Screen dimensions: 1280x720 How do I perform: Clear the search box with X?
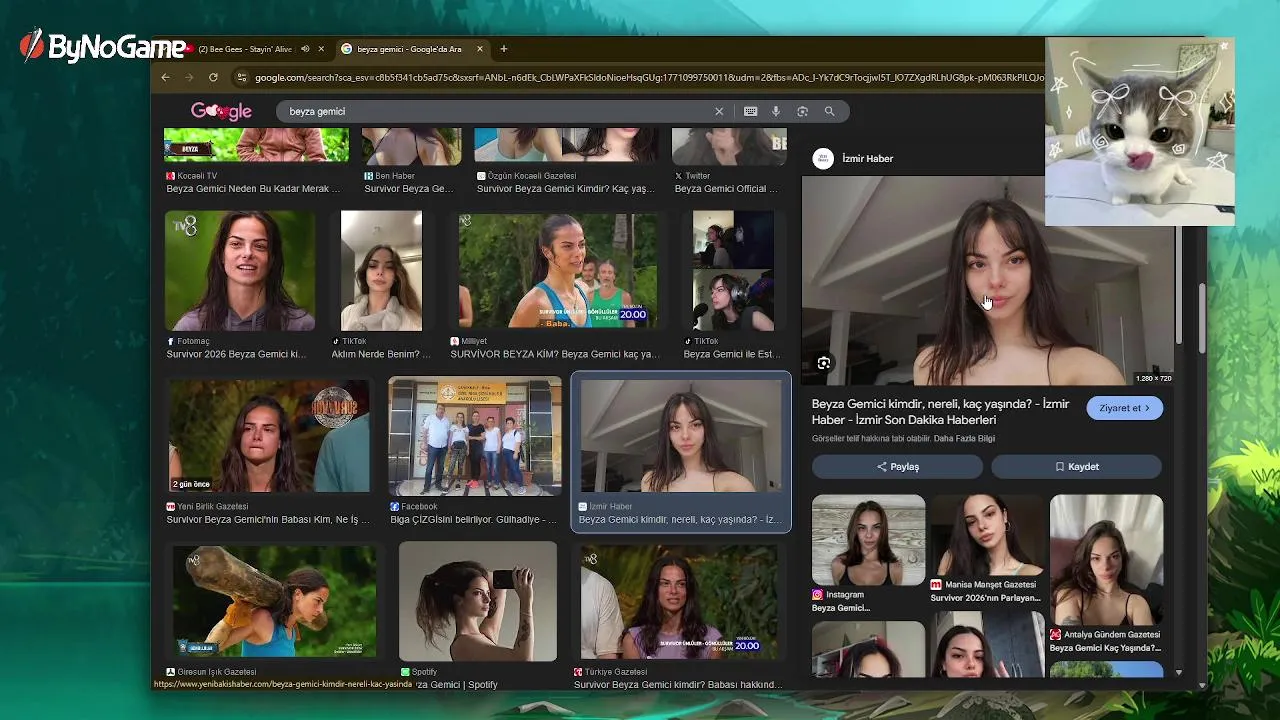pos(719,111)
